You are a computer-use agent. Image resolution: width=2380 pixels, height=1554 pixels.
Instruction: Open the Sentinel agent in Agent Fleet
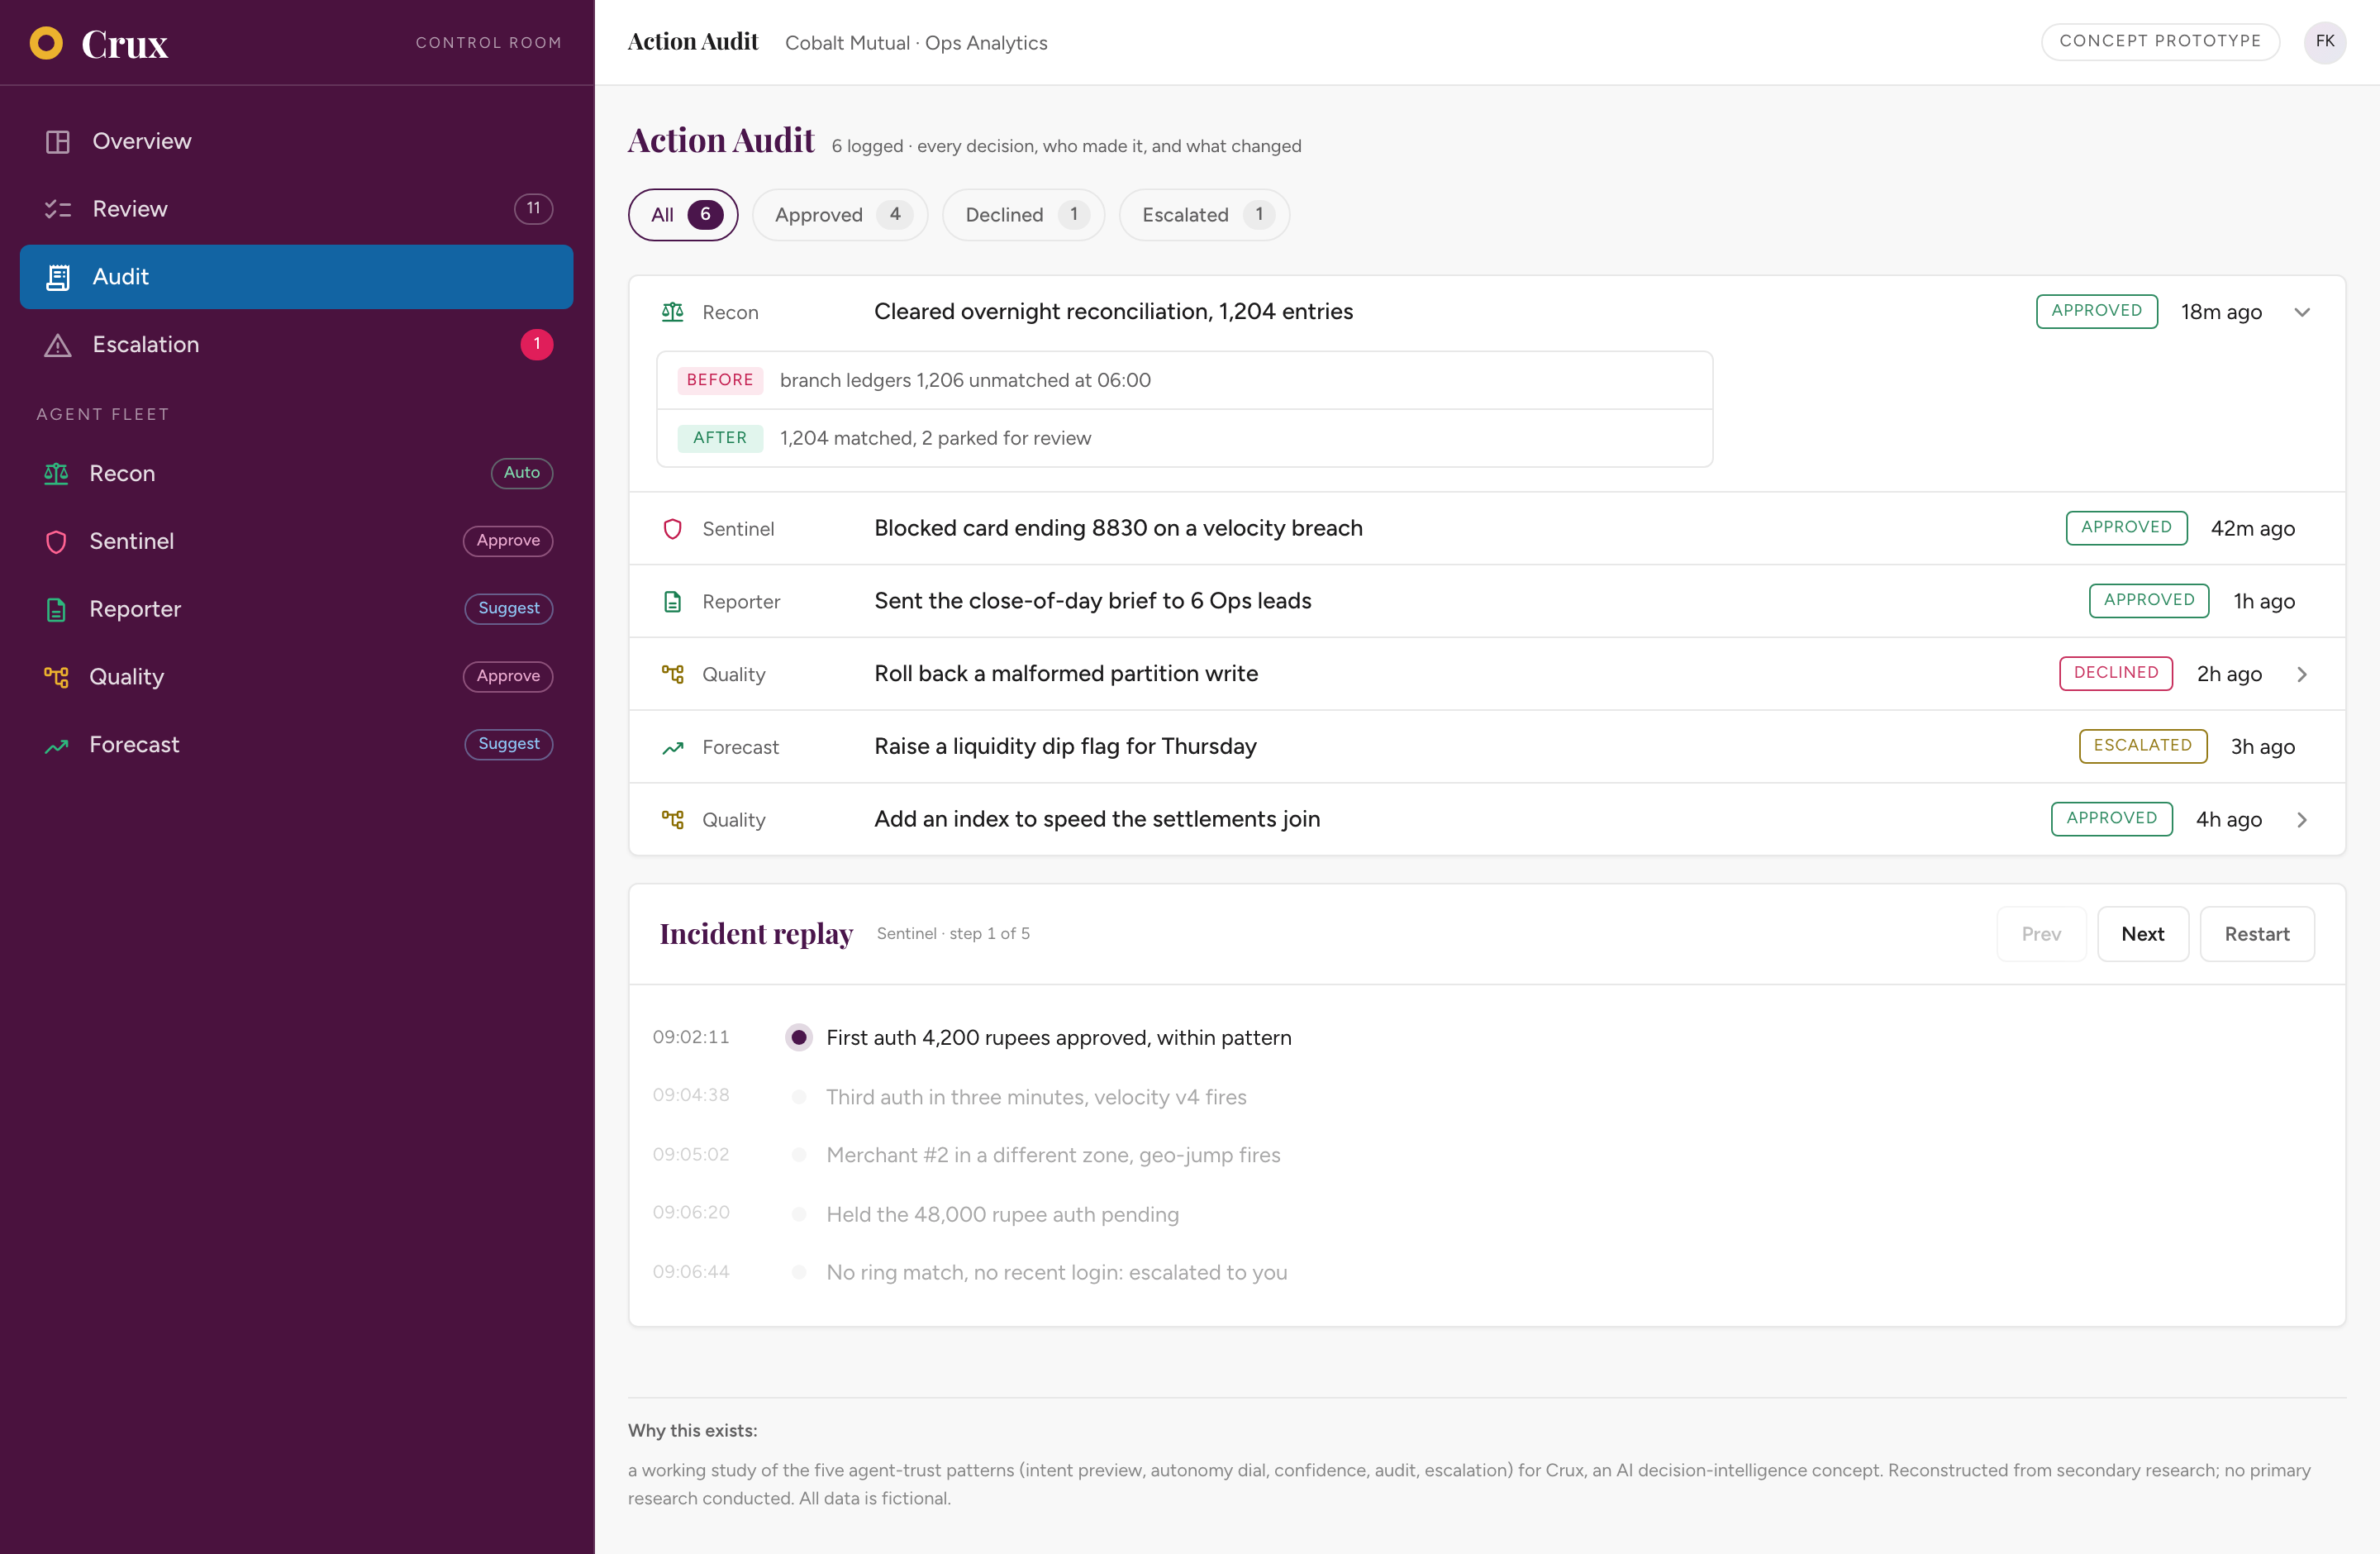tap(296, 541)
